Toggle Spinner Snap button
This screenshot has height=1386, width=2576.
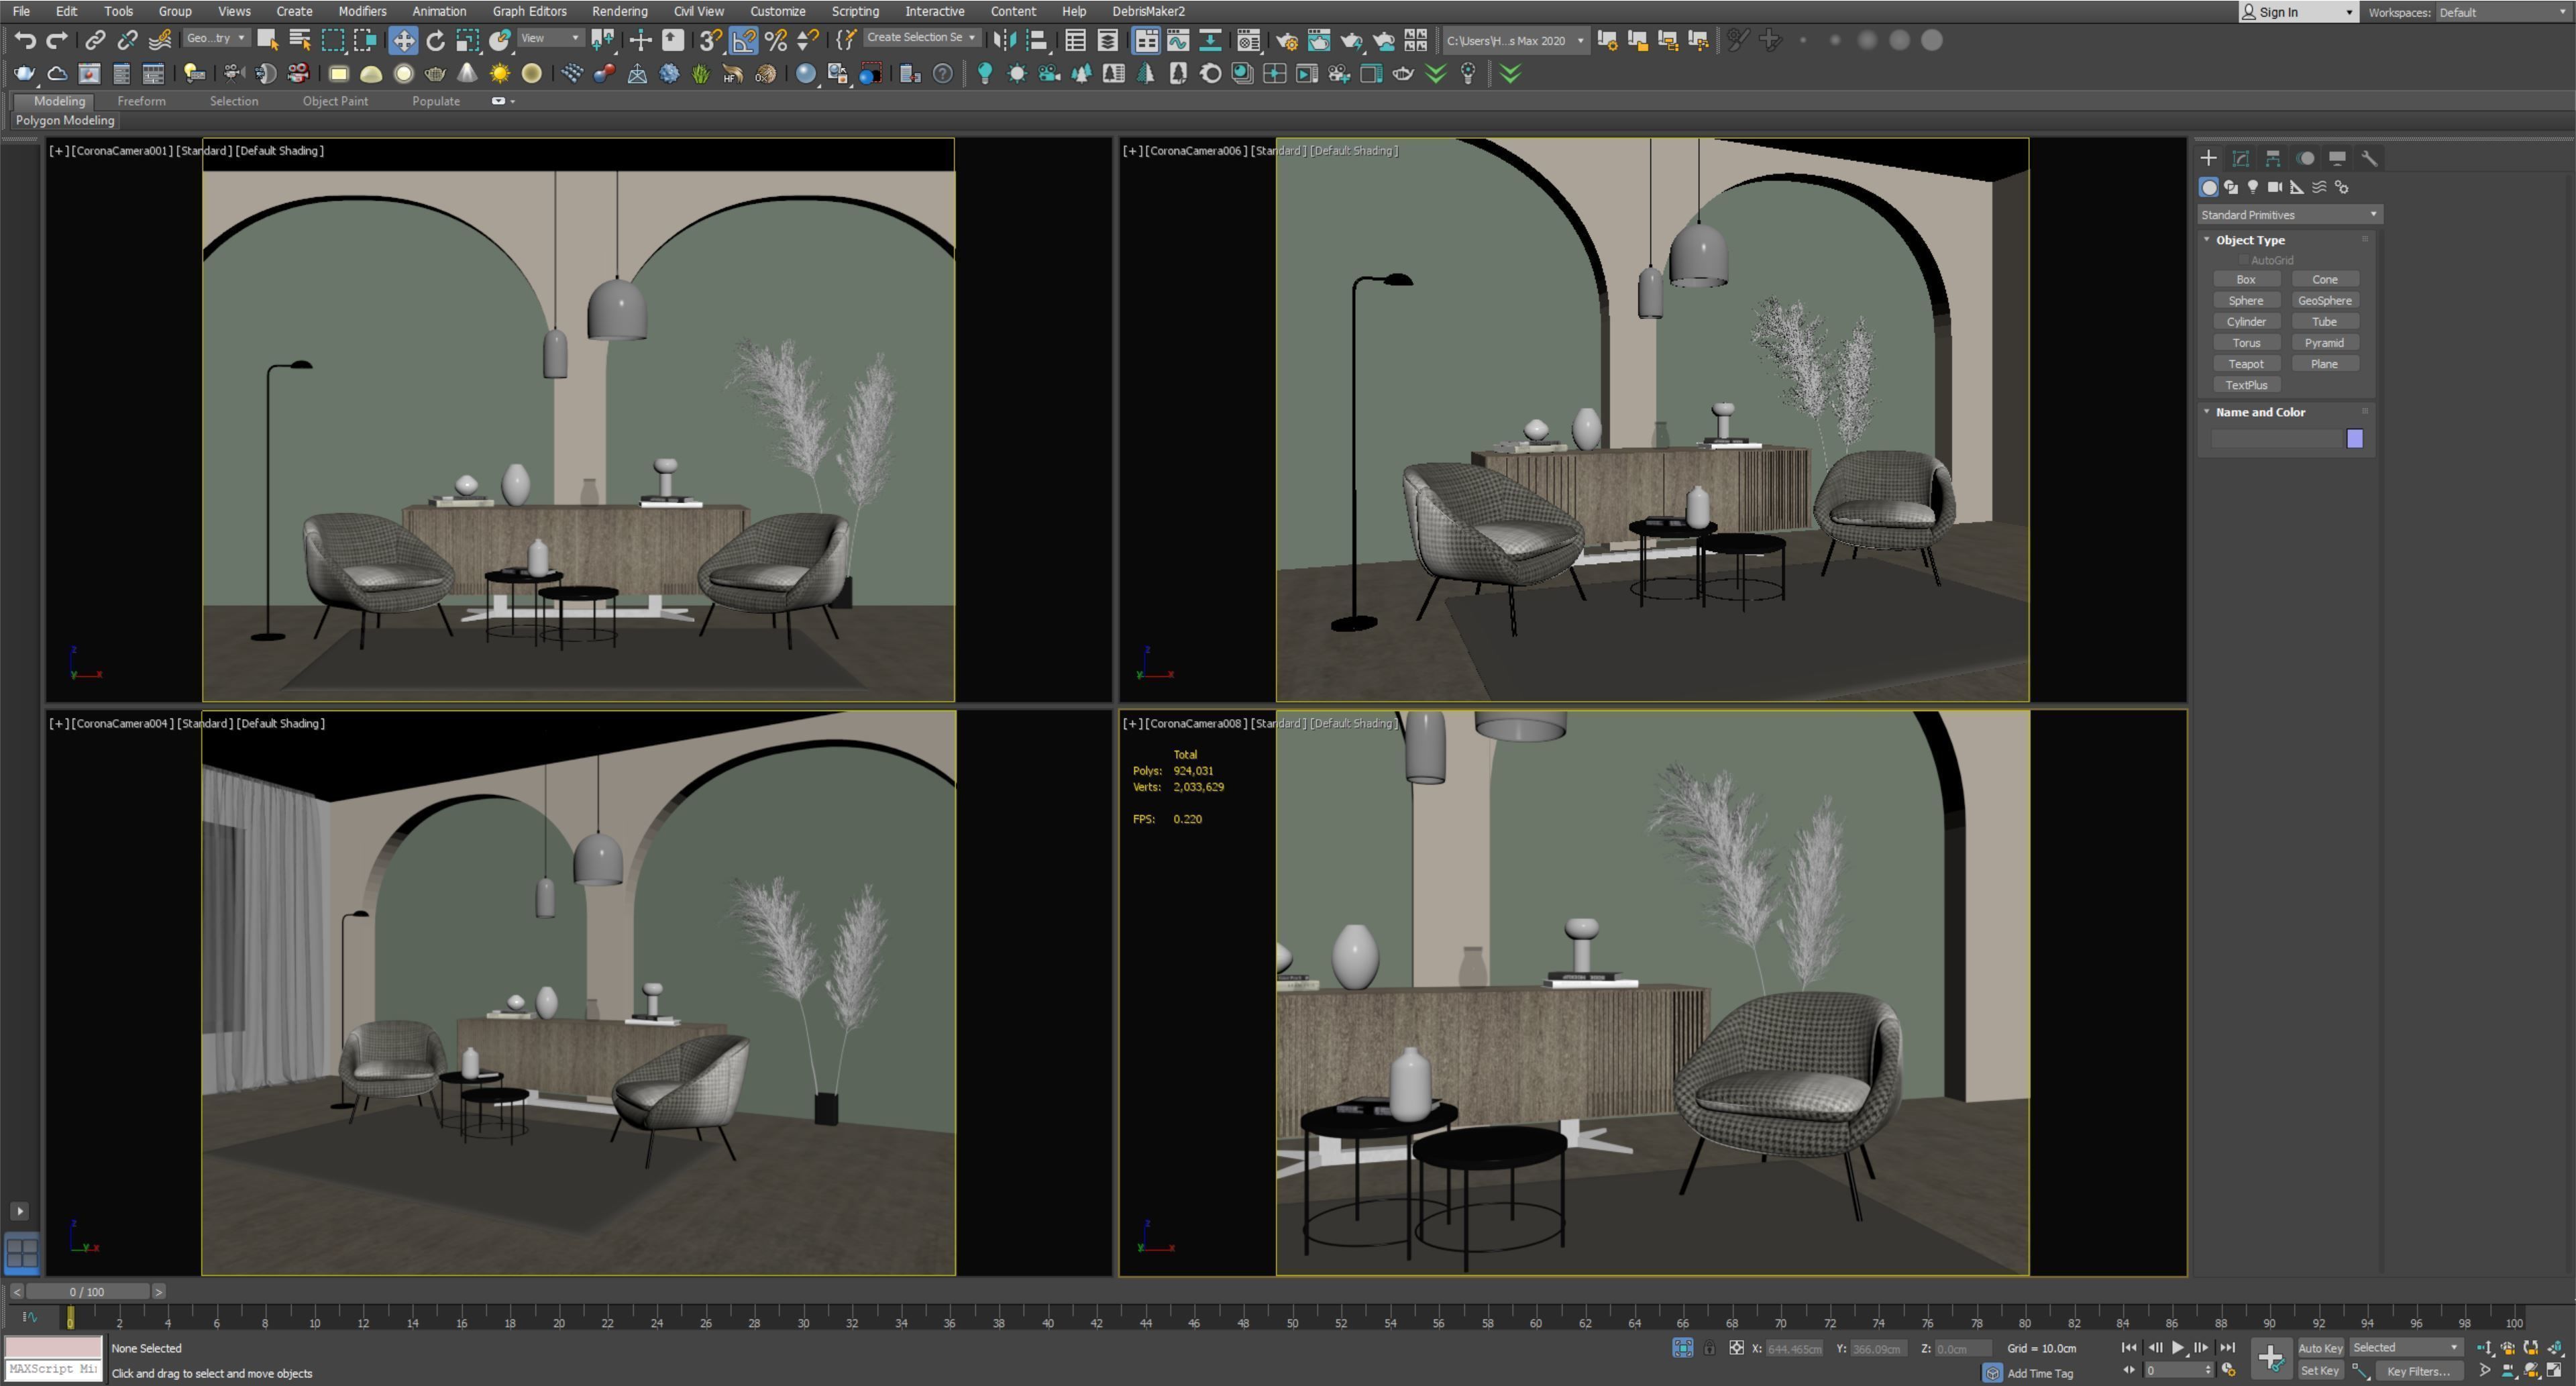point(808,40)
